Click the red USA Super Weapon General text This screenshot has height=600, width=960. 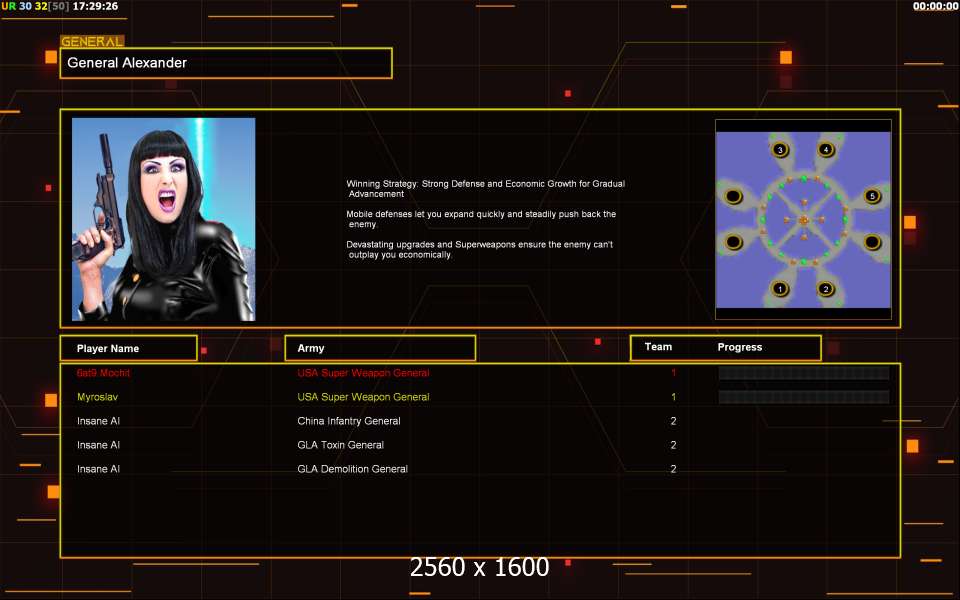(363, 373)
